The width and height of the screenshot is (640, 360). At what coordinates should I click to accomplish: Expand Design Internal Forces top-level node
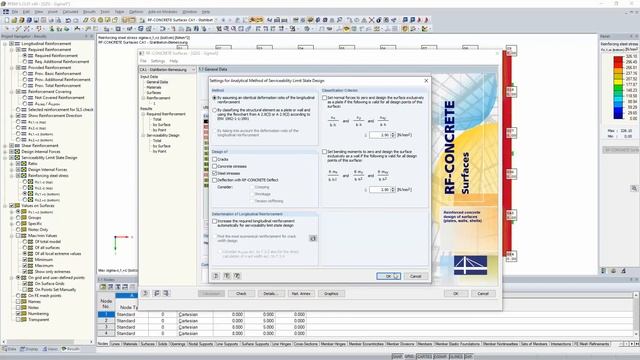(x=5, y=151)
